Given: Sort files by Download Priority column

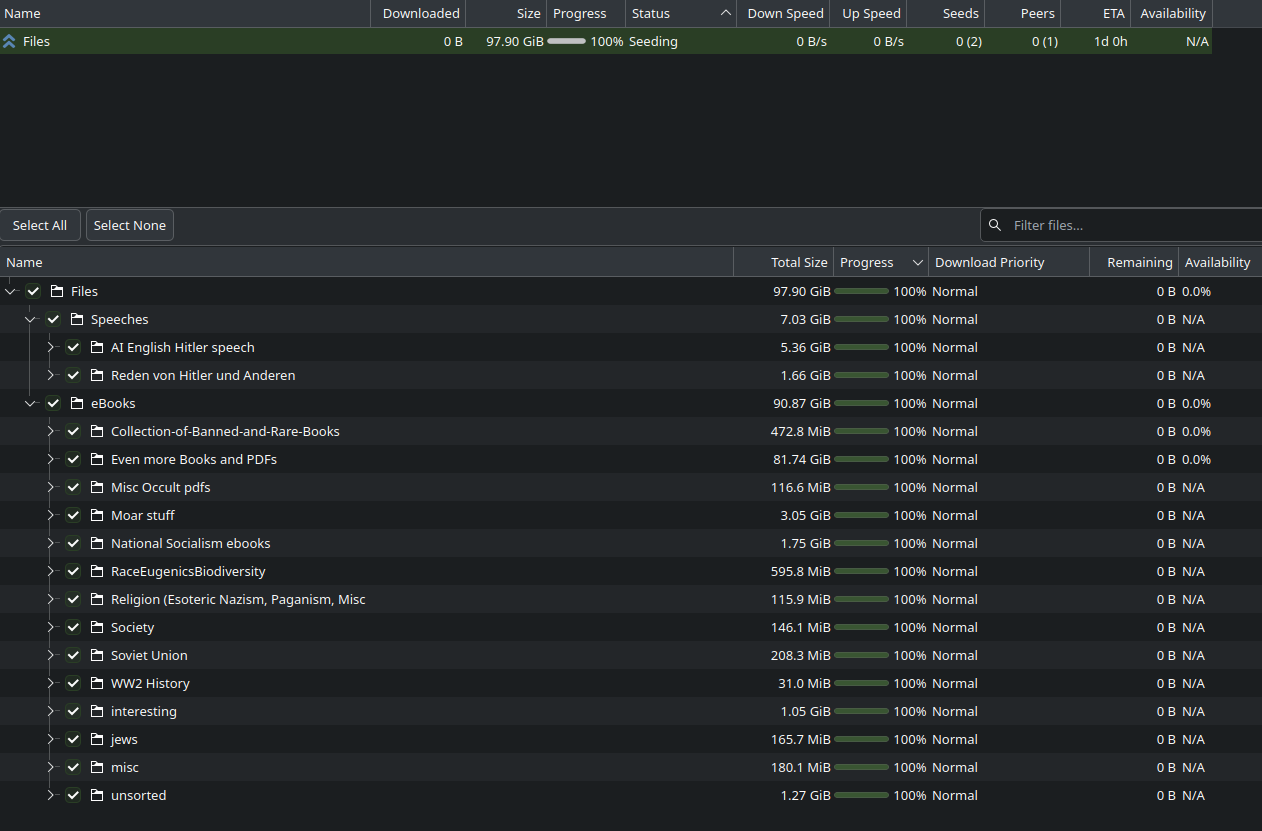Looking at the screenshot, I should [x=1009, y=262].
